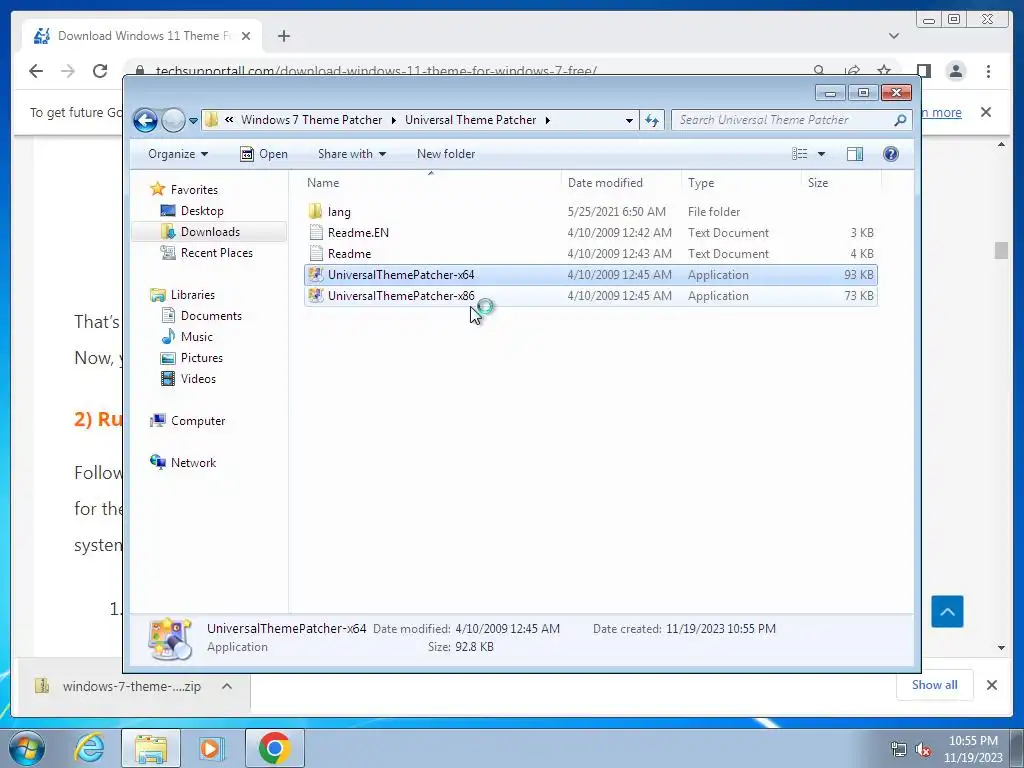Open the Share with menu
This screenshot has height=768, width=1024.
[351, 154]
